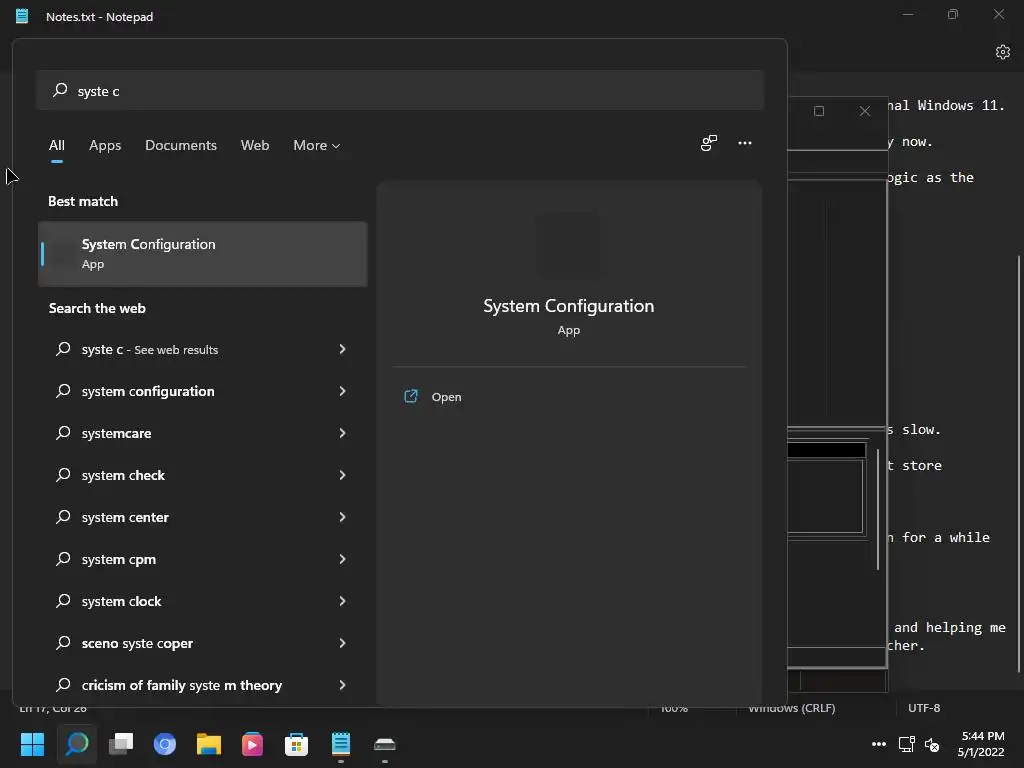Viewport: 1024px width, 768px height.
Task: Switch to the Web search tab
Action: [255, 145]
